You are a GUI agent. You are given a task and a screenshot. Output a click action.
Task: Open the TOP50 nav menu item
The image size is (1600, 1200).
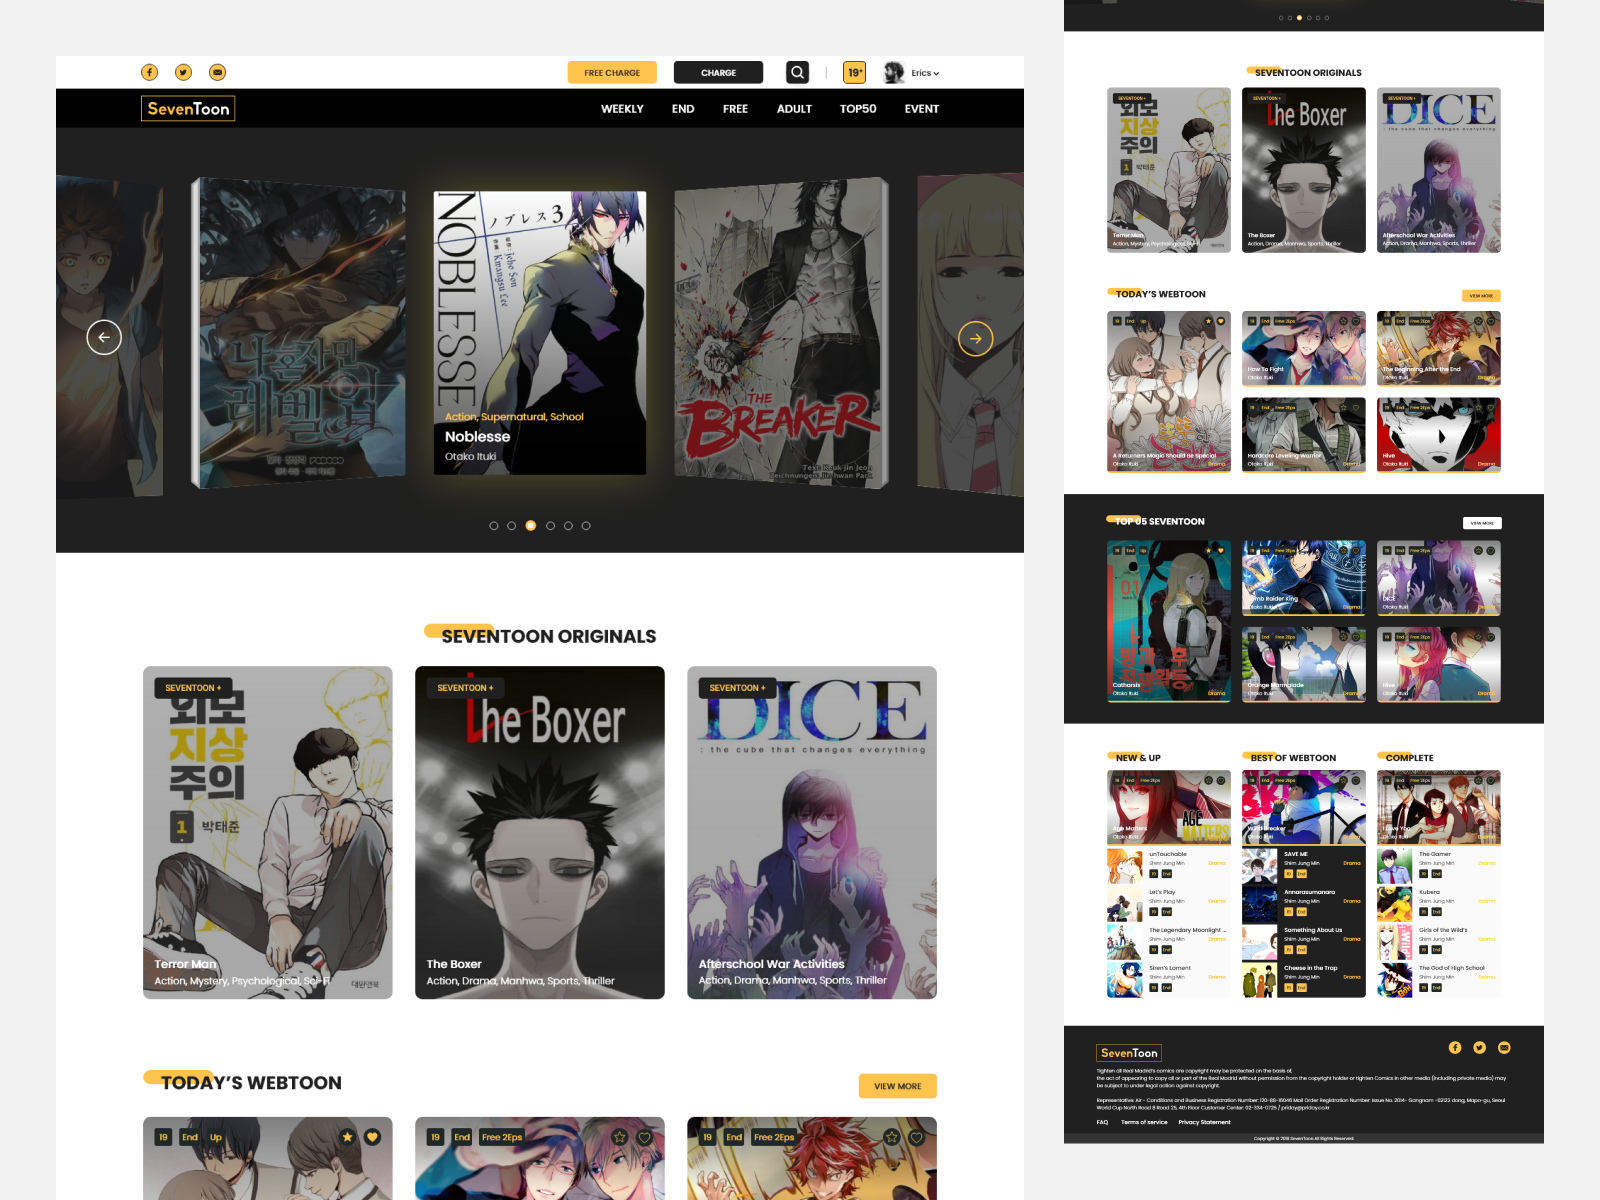pos(858,109)
